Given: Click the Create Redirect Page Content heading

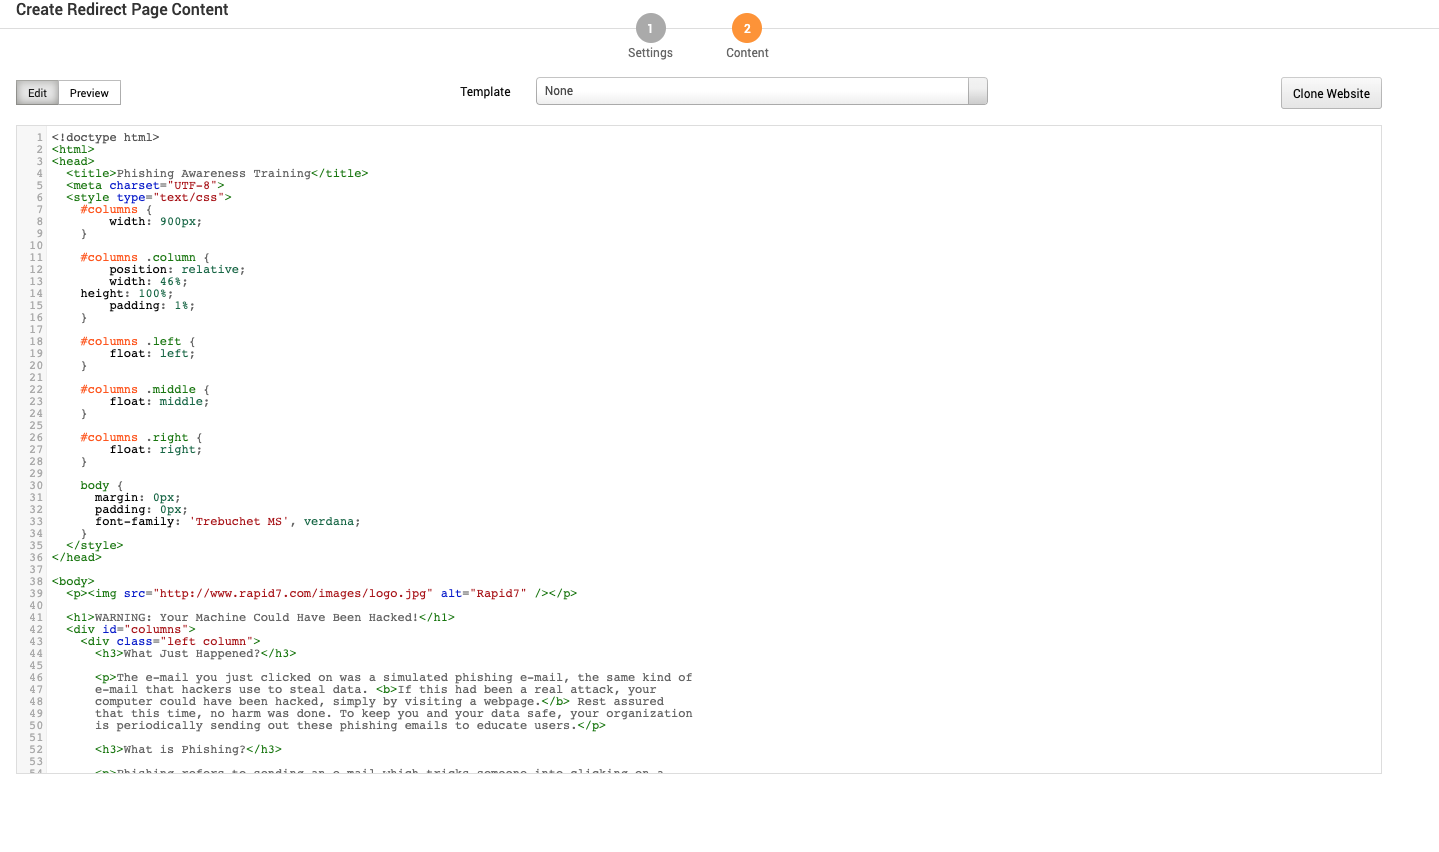Looking at the screenshot, I should click(x=122, y=10).
